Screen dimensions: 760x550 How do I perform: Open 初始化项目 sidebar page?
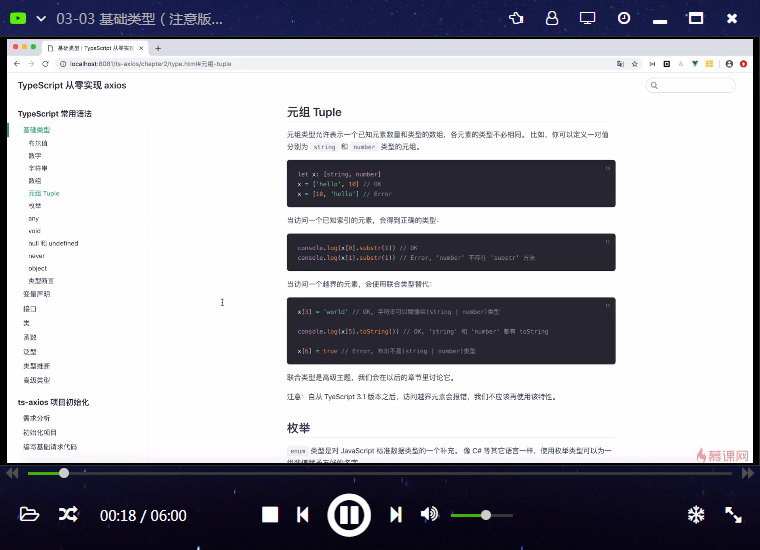(x=40, y=432)
